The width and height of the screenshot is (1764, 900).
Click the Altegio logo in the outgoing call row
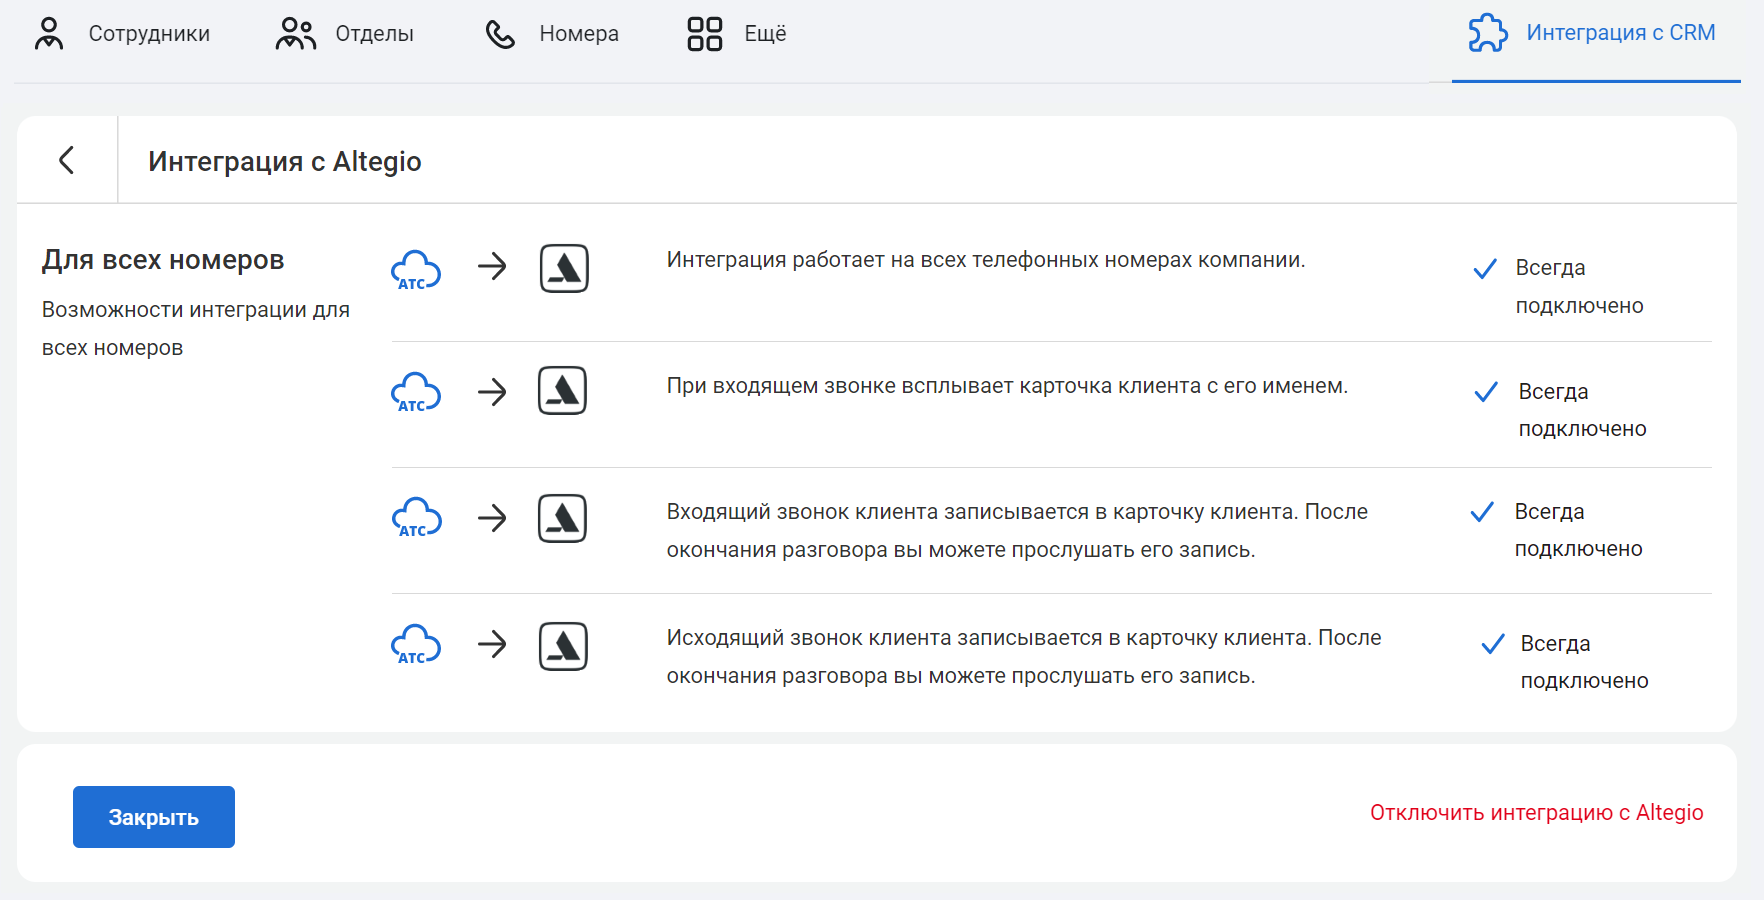click(x=563, y=645)
